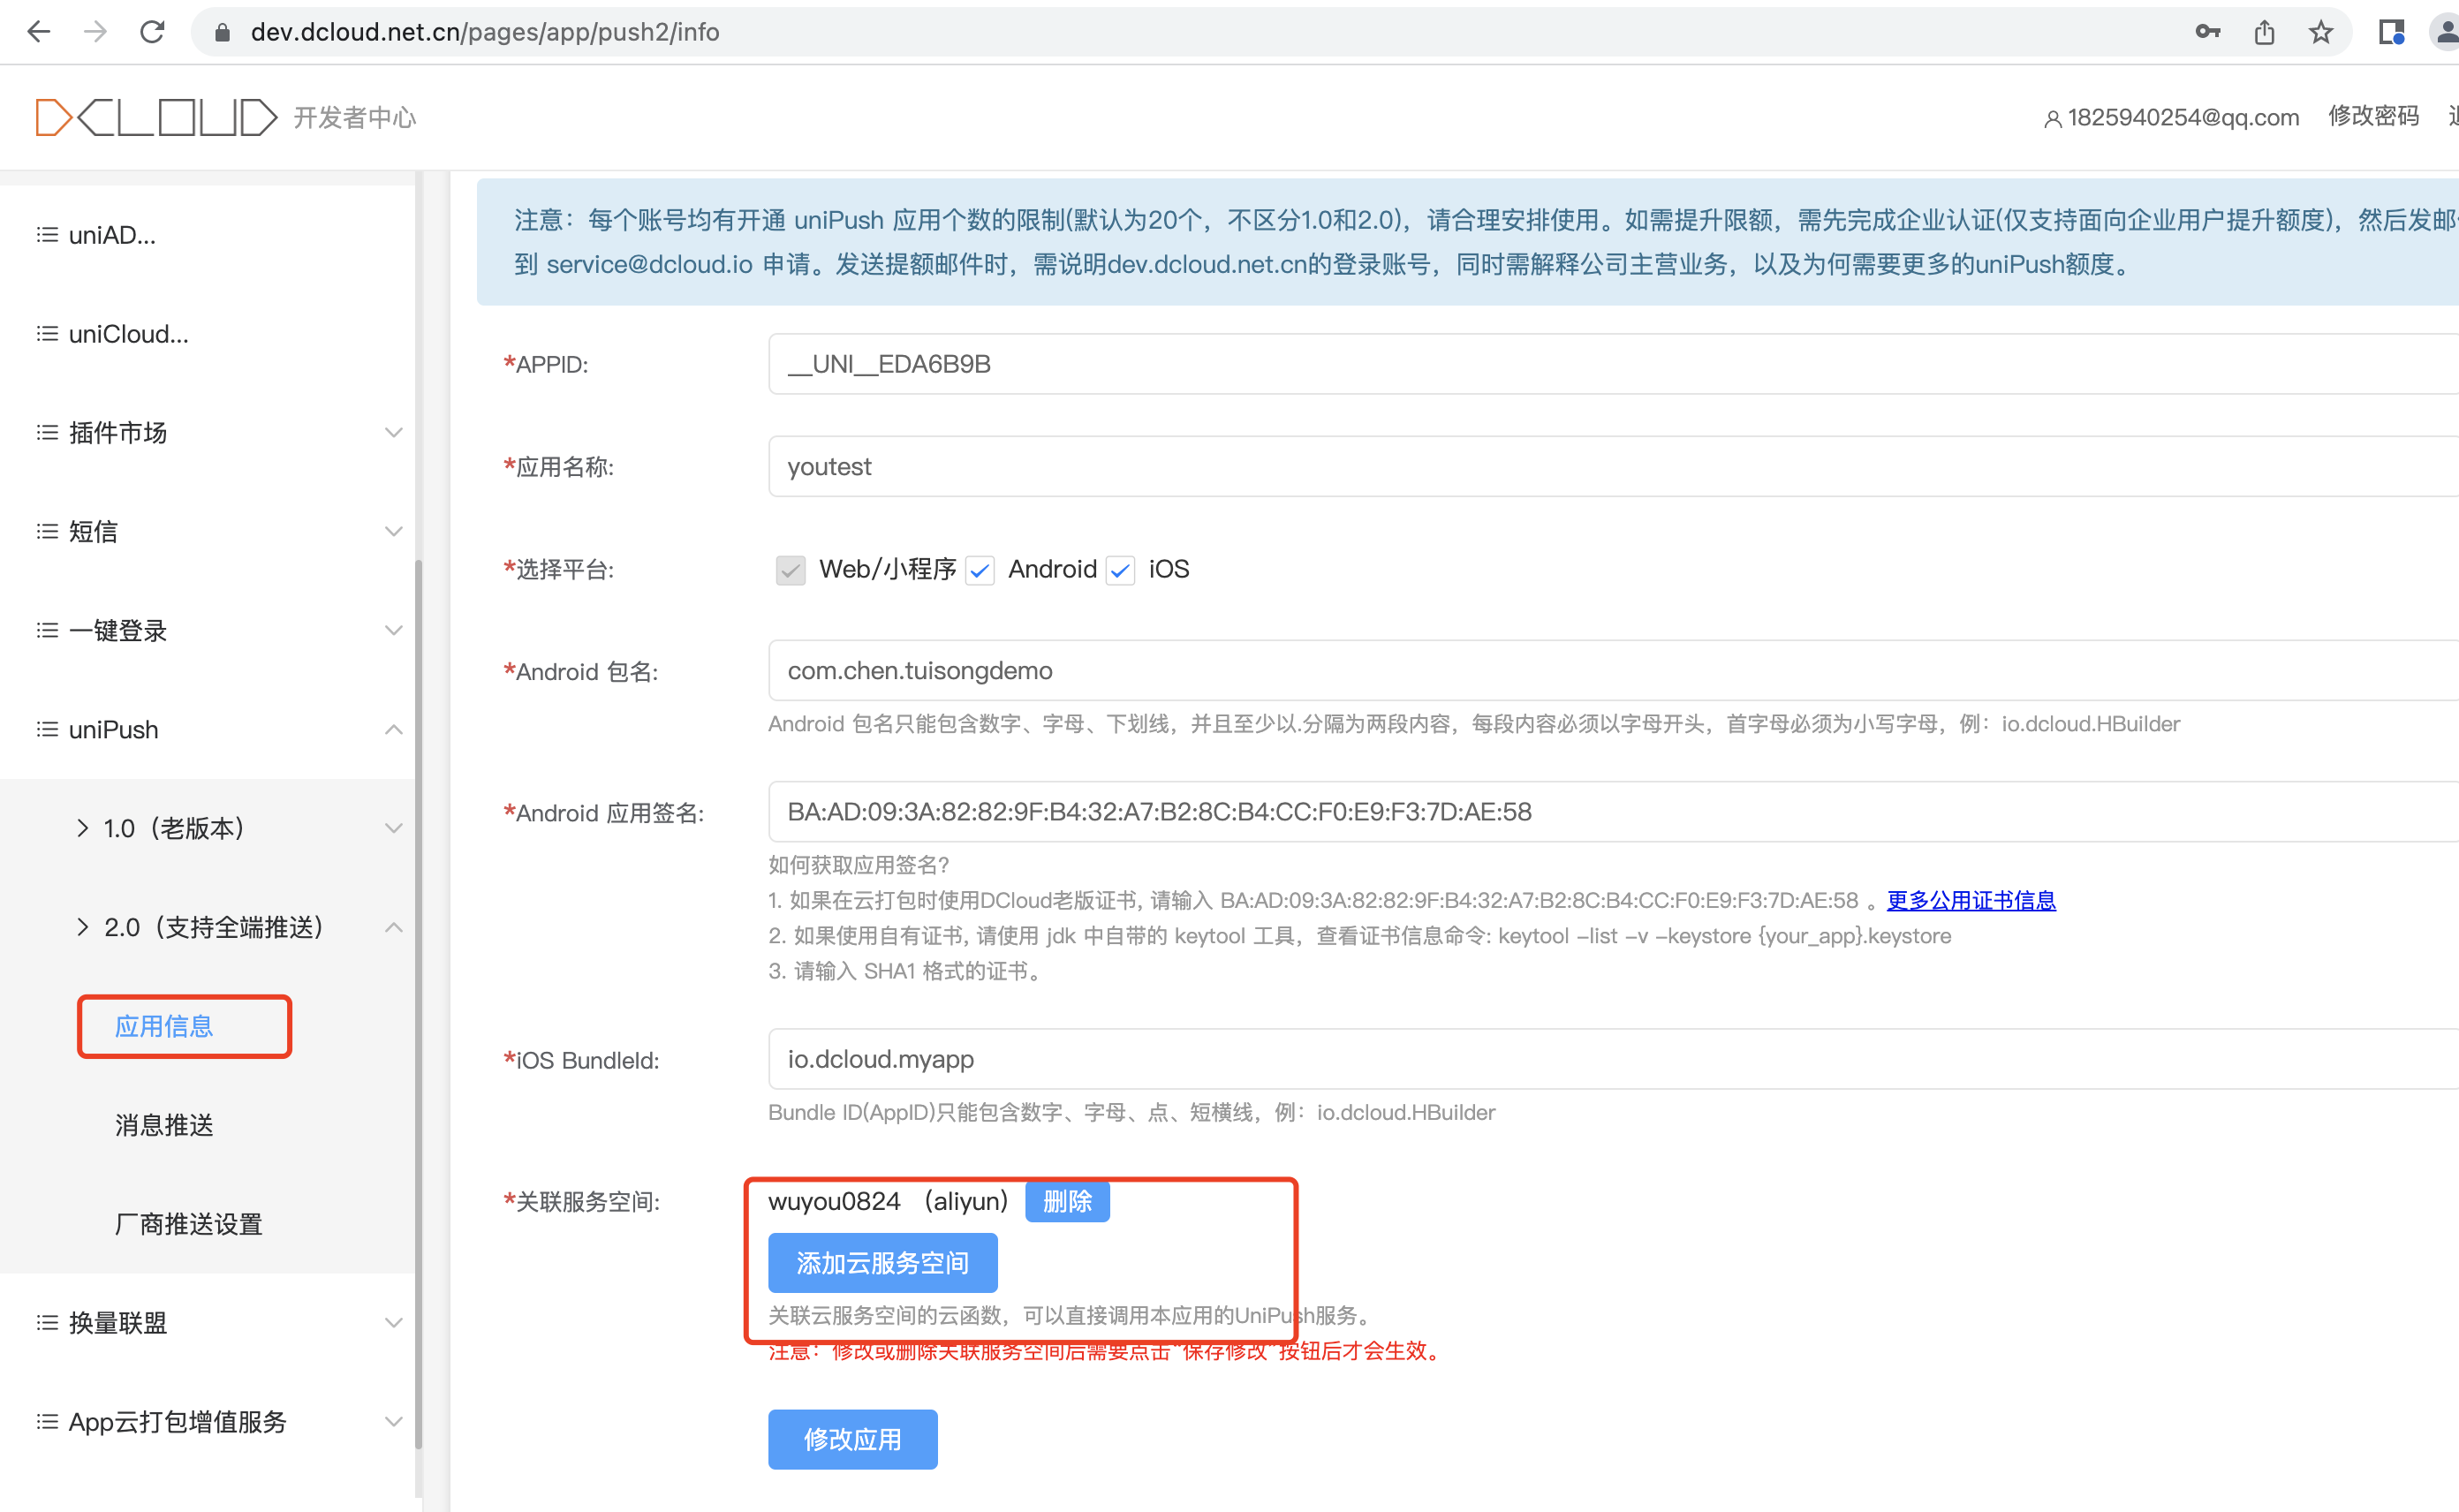Click the wuyou0824 (aliyun) service space text

[x=888, y=1202]
